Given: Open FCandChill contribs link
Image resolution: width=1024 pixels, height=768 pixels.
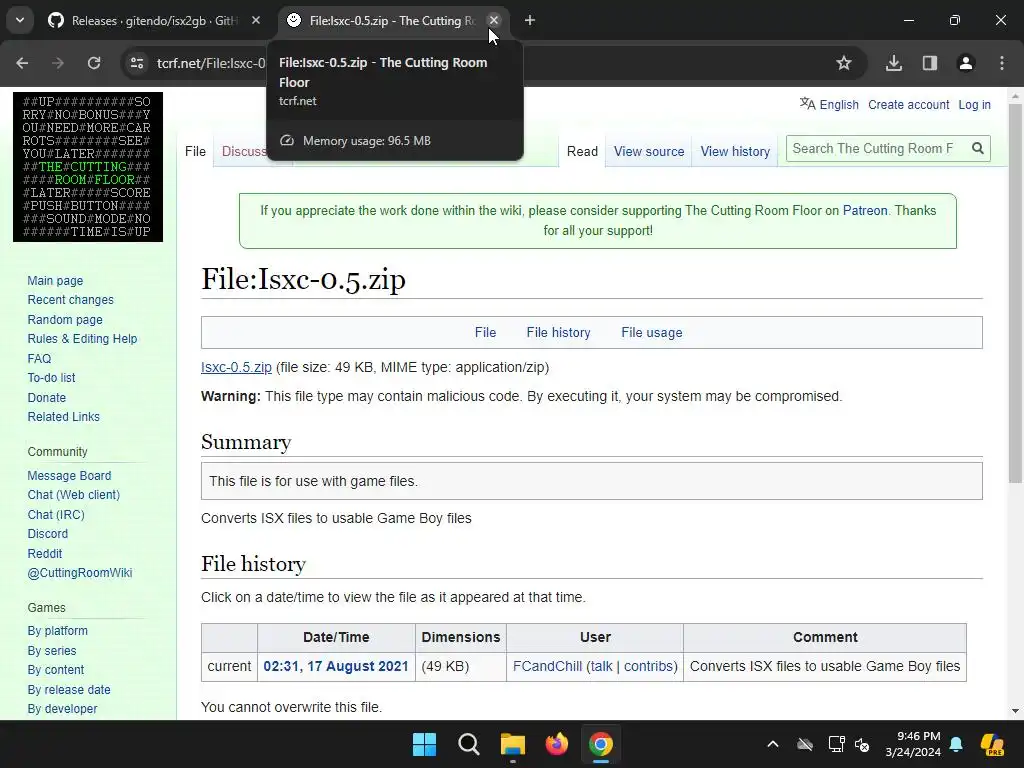Looking at the screenshot, I should coord(648,666).
